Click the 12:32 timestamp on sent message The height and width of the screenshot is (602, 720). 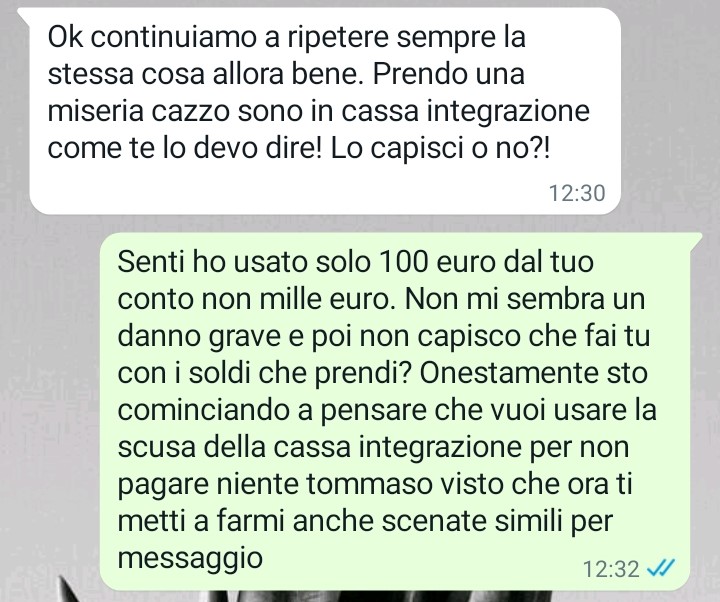611,569
